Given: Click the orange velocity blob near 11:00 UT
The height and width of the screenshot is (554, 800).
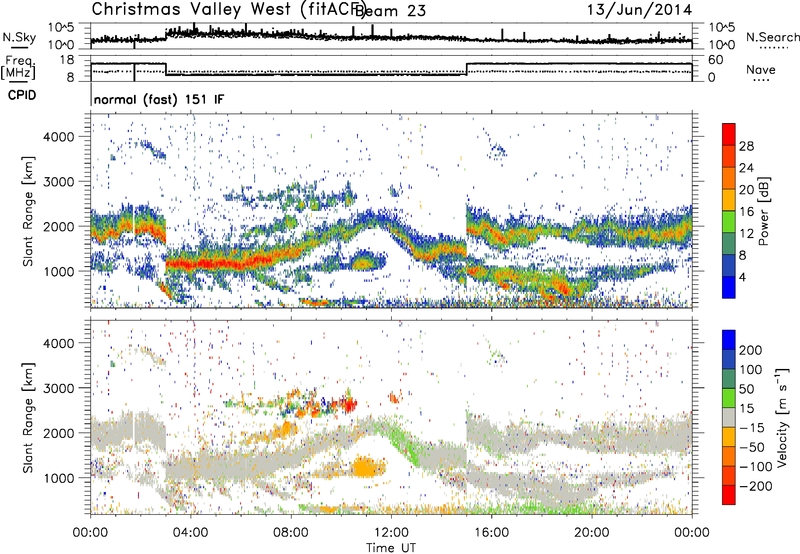Looking at the screenshot, I should pyautogui.click(x=365, y=467).
